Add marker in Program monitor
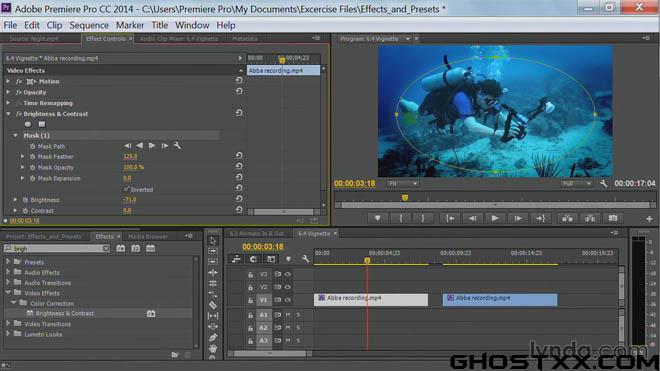 pos(378,218)
